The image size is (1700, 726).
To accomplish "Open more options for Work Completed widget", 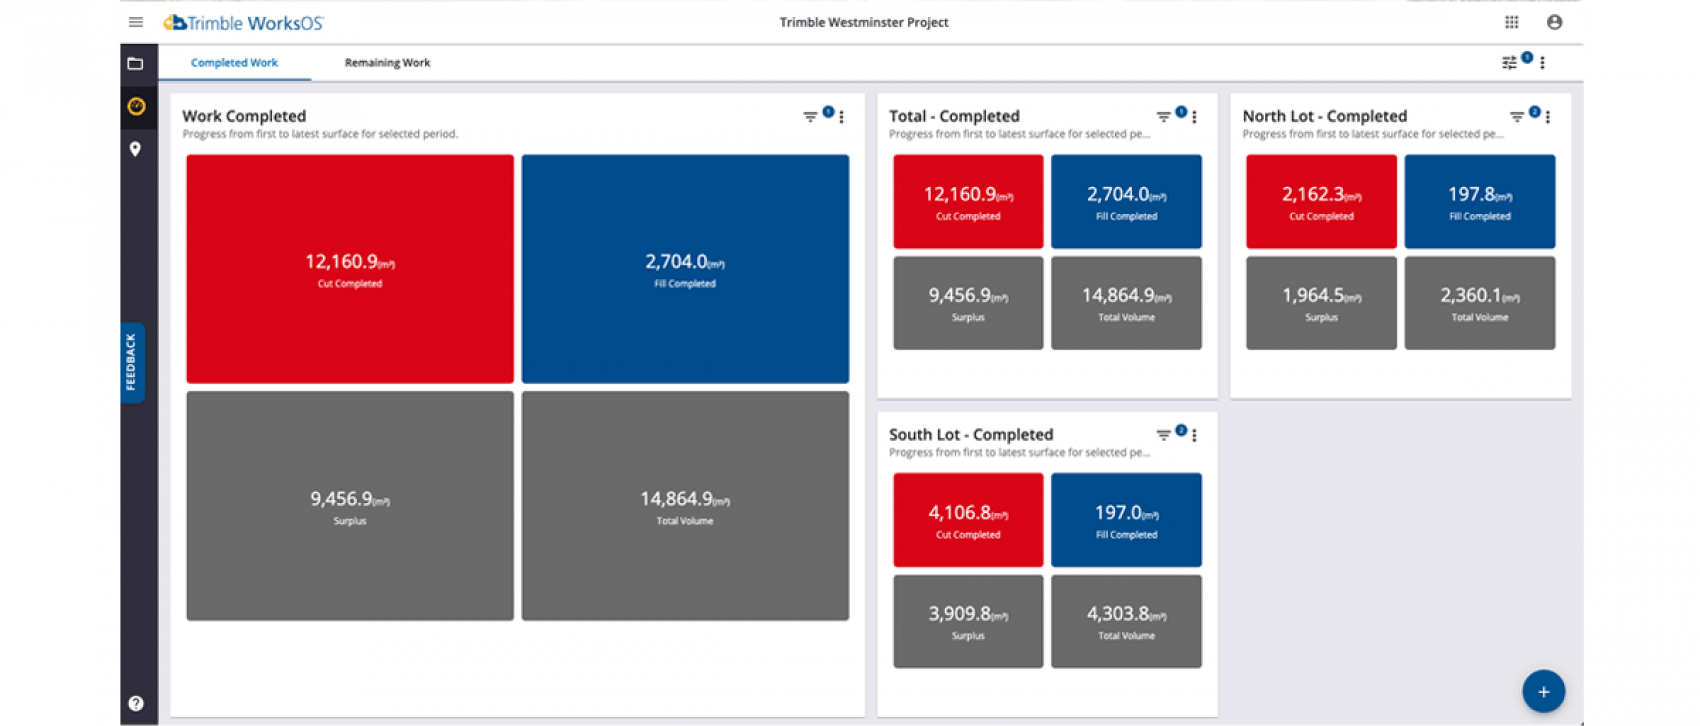I will tap(842, 117).
